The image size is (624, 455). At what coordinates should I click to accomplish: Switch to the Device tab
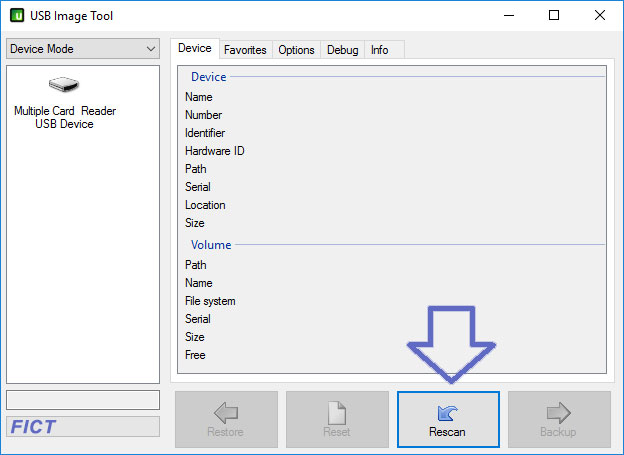click(195, 48)
